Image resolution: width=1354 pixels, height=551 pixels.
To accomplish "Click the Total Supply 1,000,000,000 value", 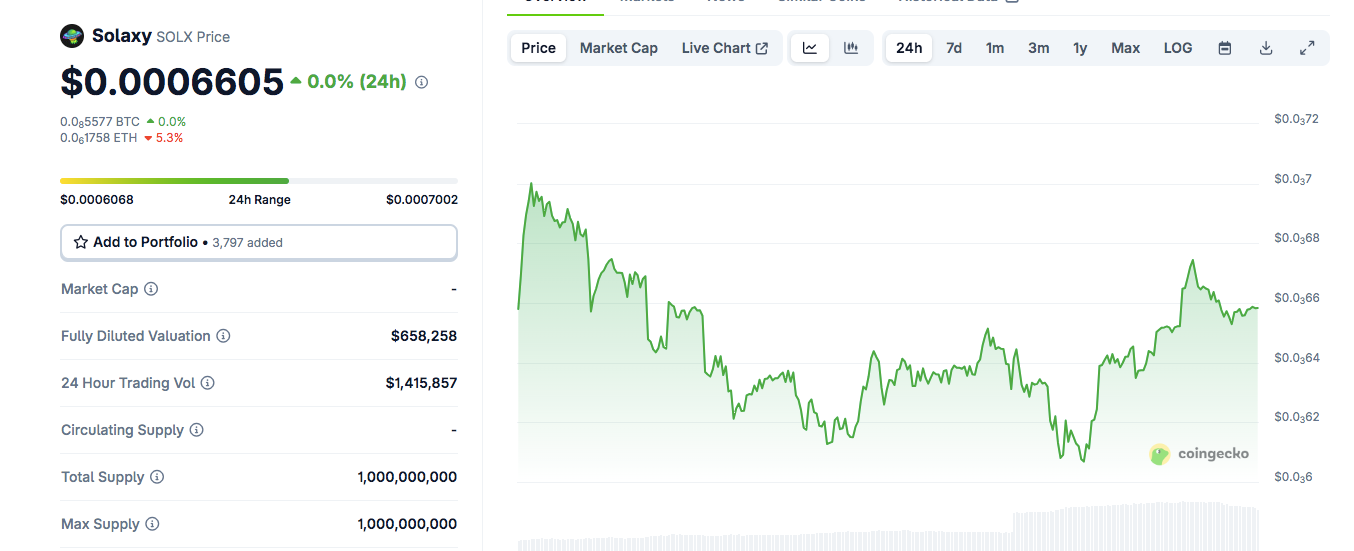I will (407, 477).
